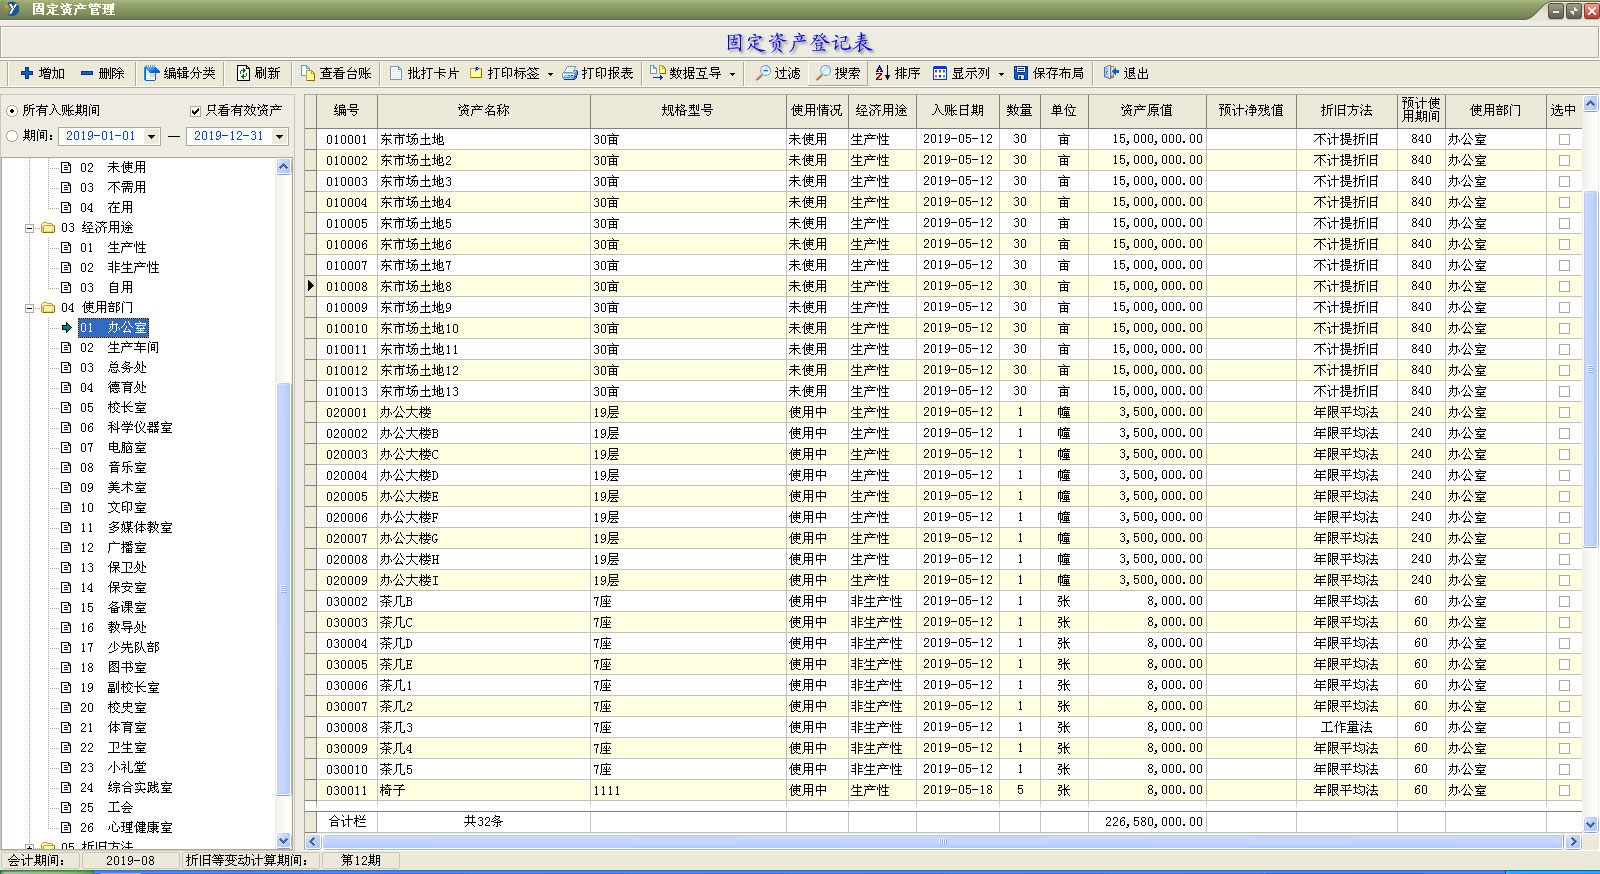Click 打印报表 print report icon
1600x874 pixels.
click(570, 73)
